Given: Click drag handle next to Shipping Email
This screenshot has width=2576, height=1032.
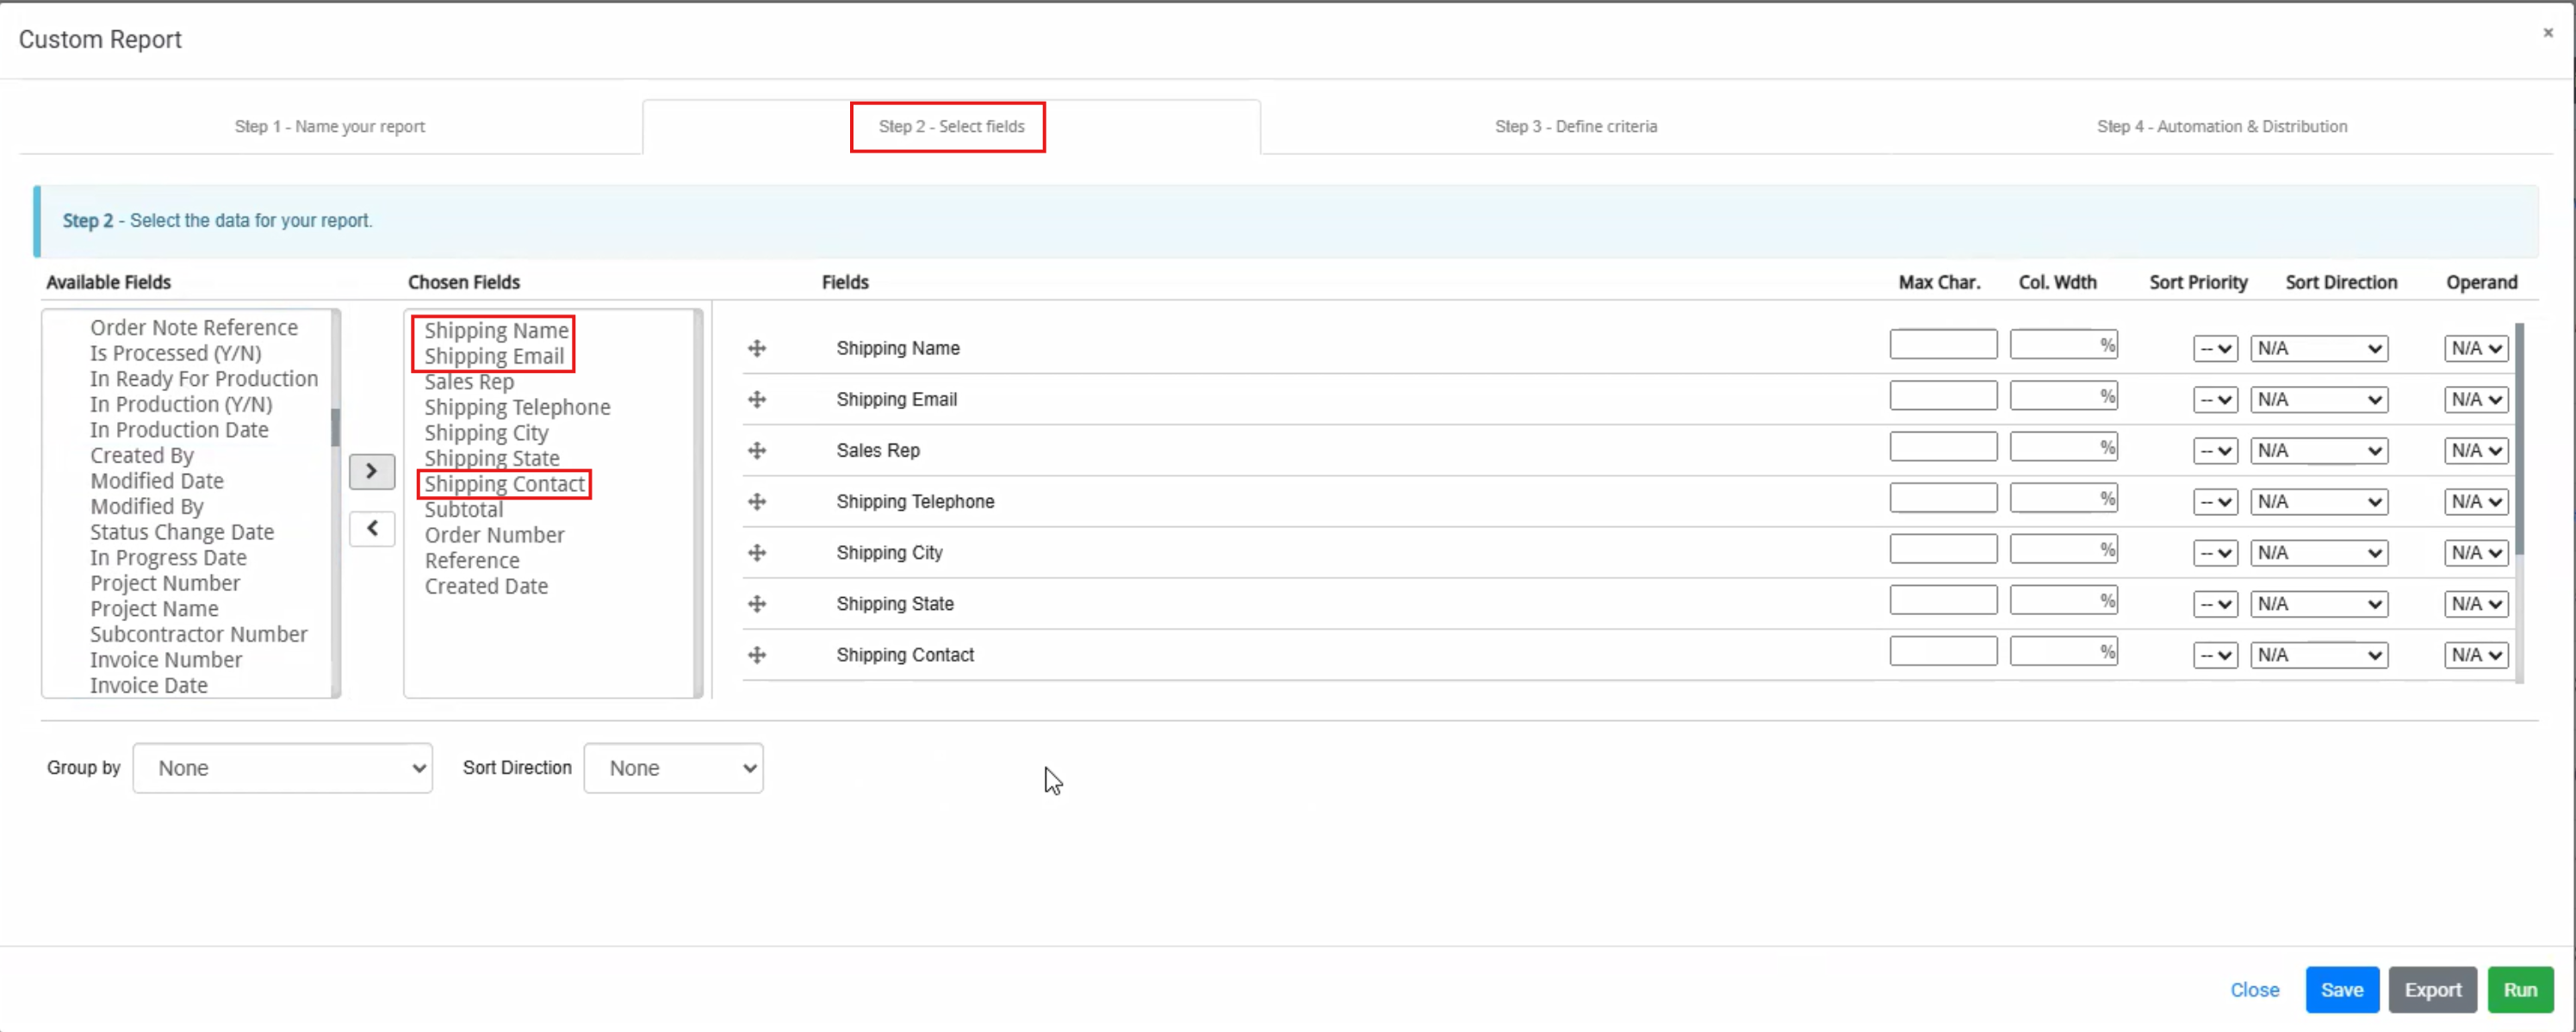Looking at the screenshot, I should [757, 399].
